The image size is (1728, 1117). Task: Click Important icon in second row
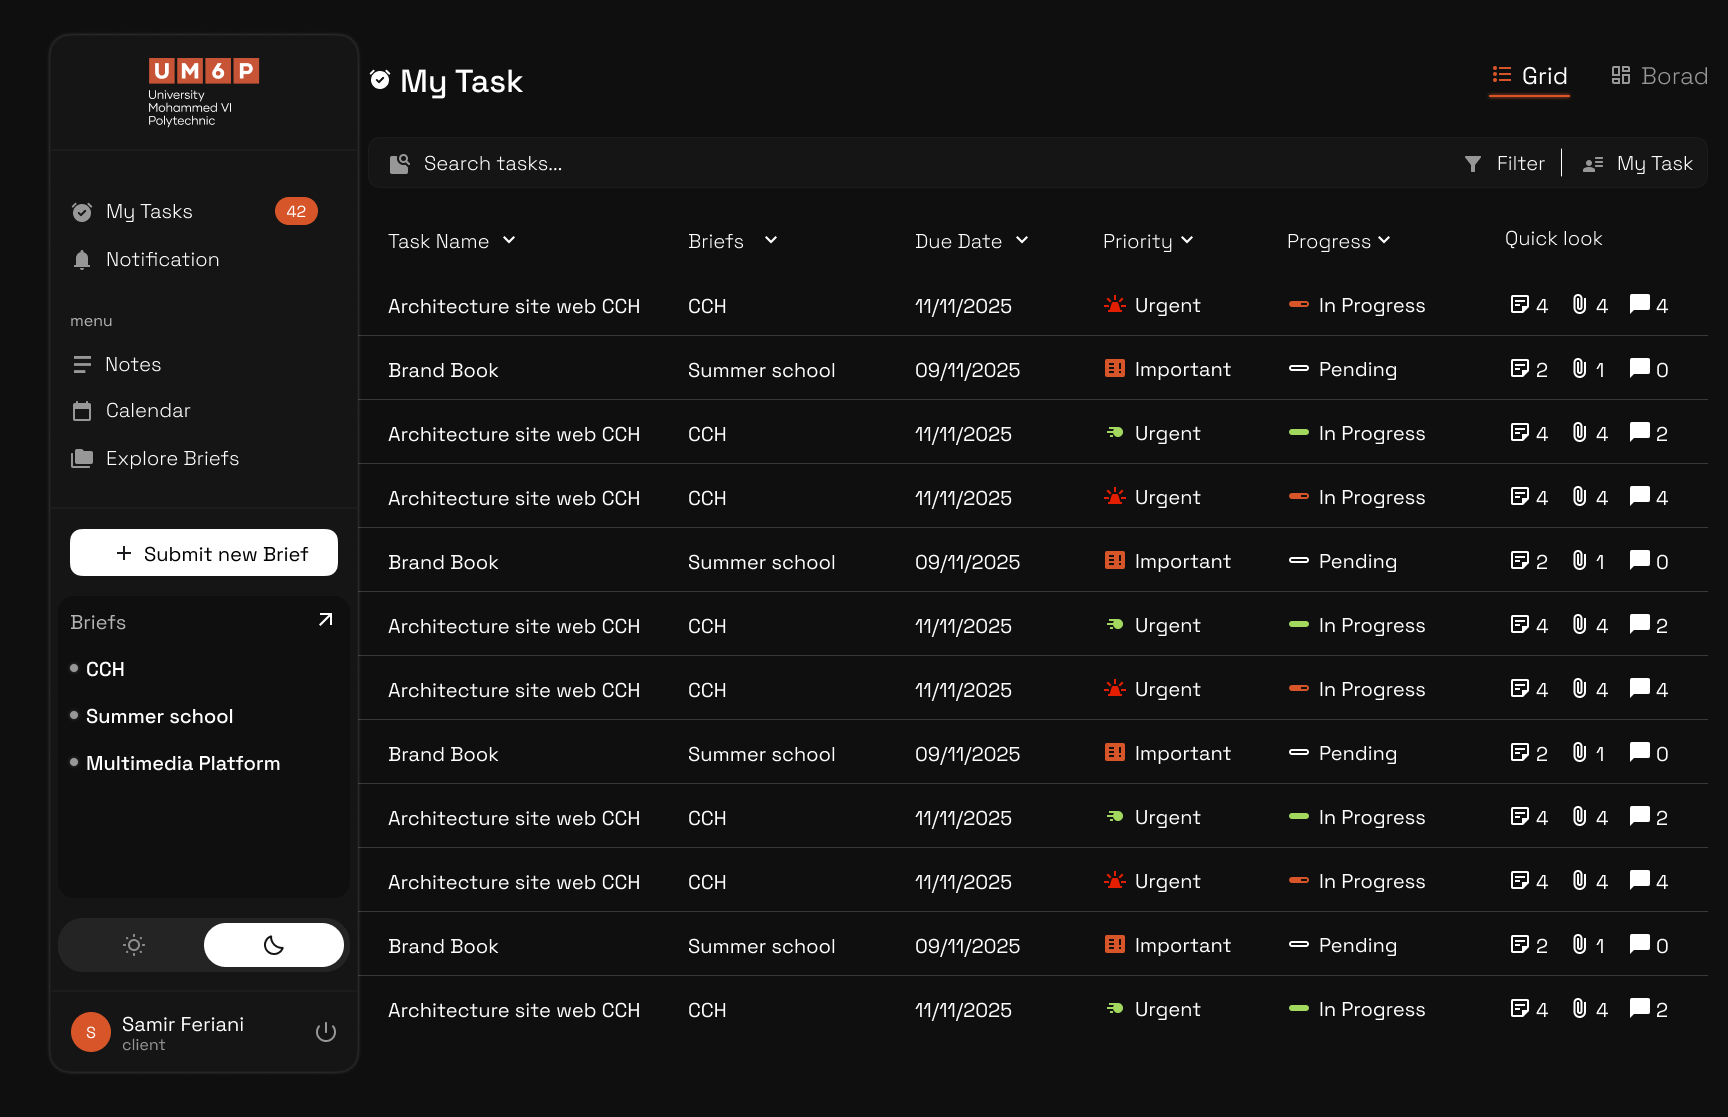(1114, 368)
